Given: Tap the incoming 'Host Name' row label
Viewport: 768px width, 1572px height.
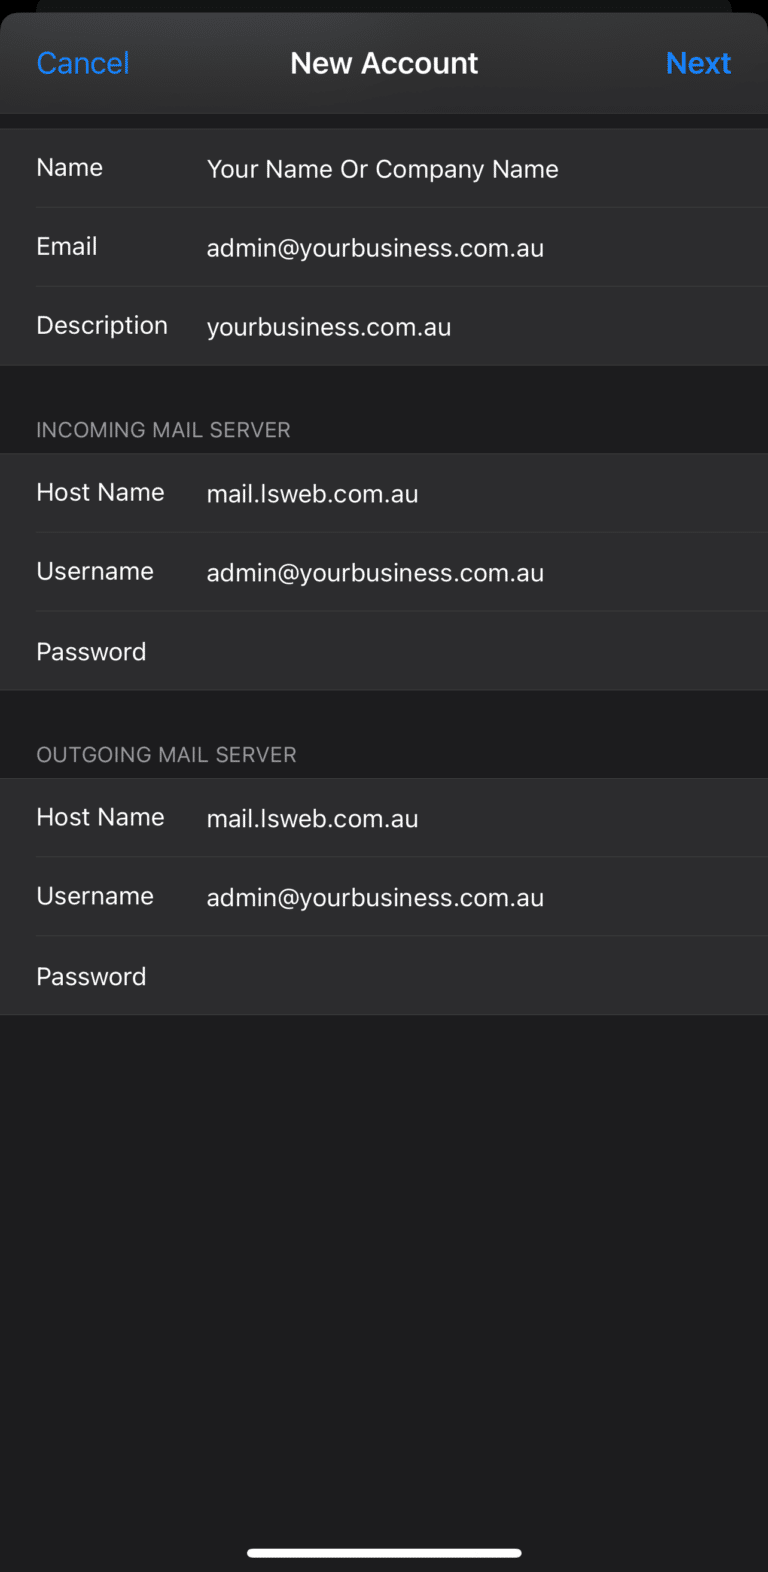Looking at the screenshot, I should pos(100,493).
